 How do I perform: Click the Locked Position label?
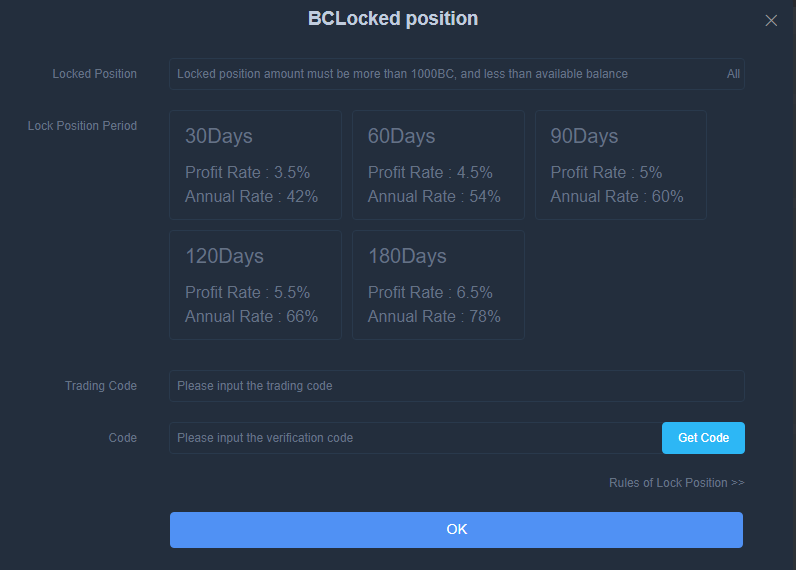(x=94, y=74)
